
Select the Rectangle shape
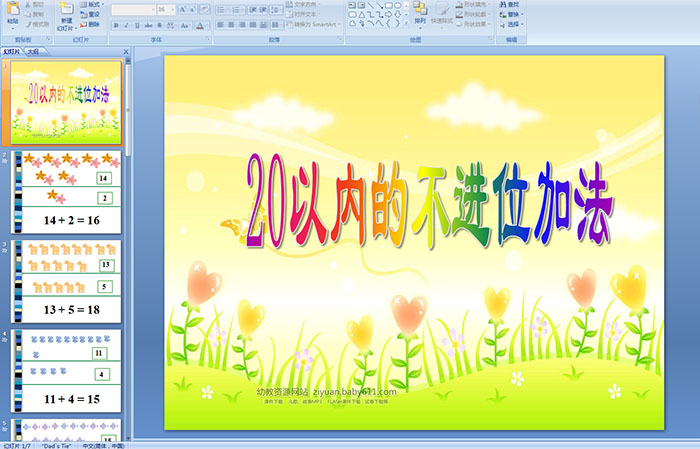[388, 5]
